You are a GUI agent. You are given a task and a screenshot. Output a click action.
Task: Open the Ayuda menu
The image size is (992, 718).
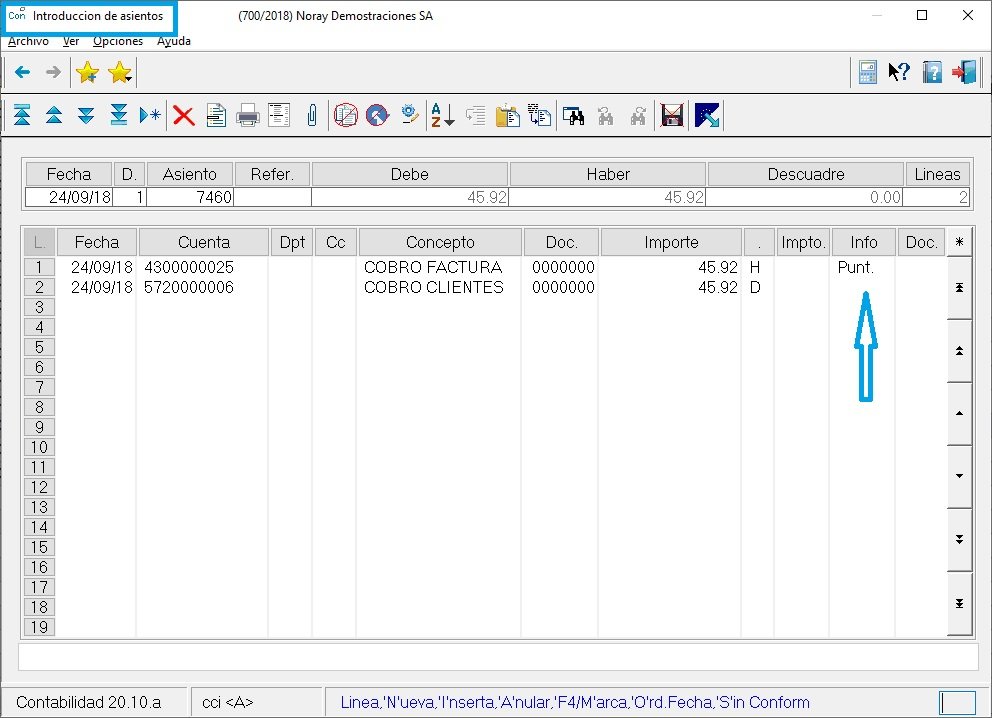point(174,41)
